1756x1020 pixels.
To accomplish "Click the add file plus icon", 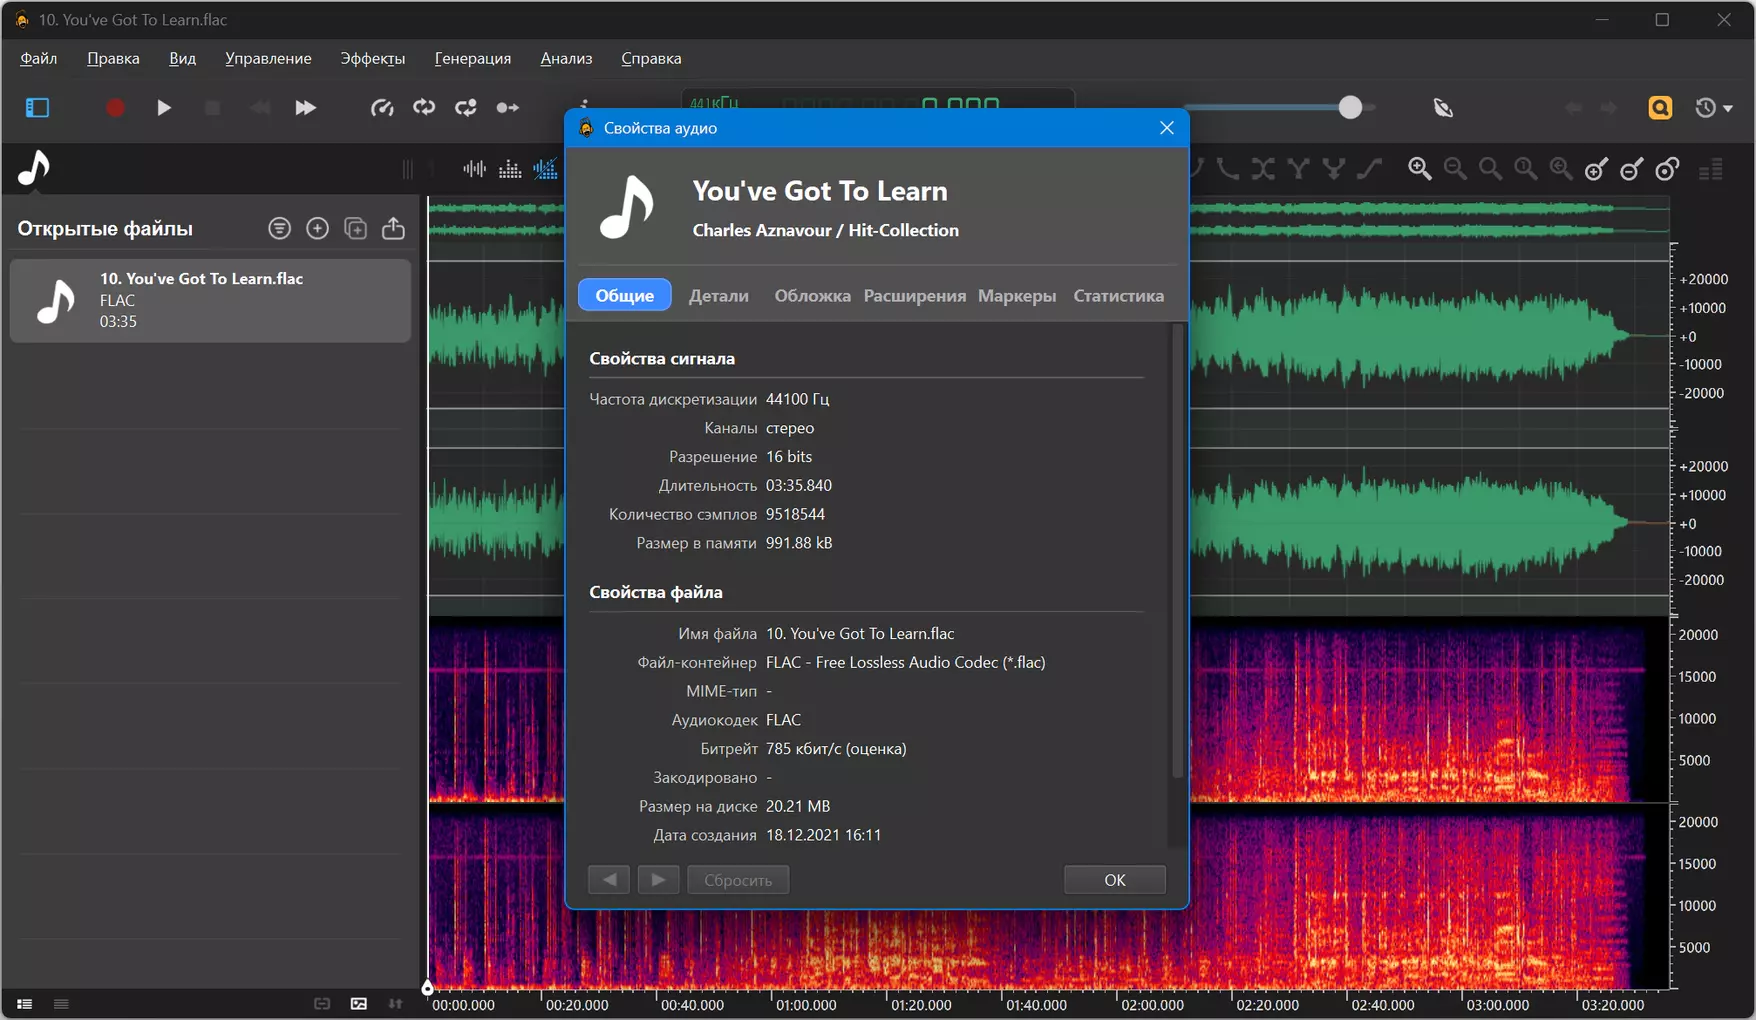I will tap(318, 228).
